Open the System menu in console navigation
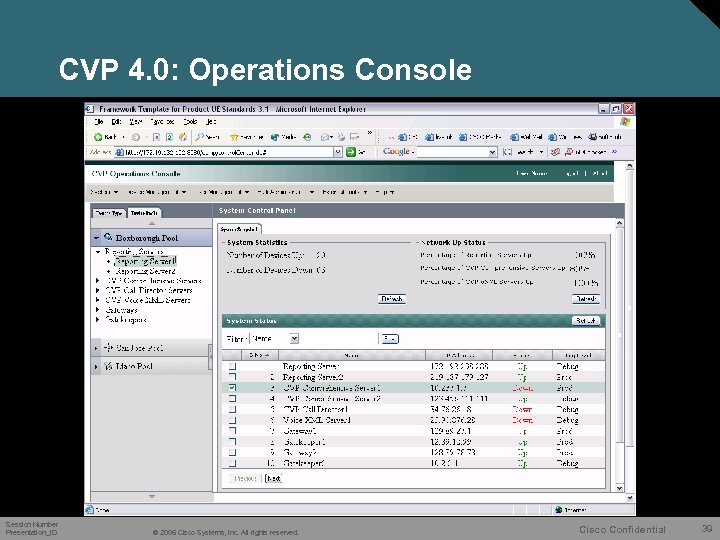Image resolution: width=720 pixels, height=540 pixels. coord(104,192)
